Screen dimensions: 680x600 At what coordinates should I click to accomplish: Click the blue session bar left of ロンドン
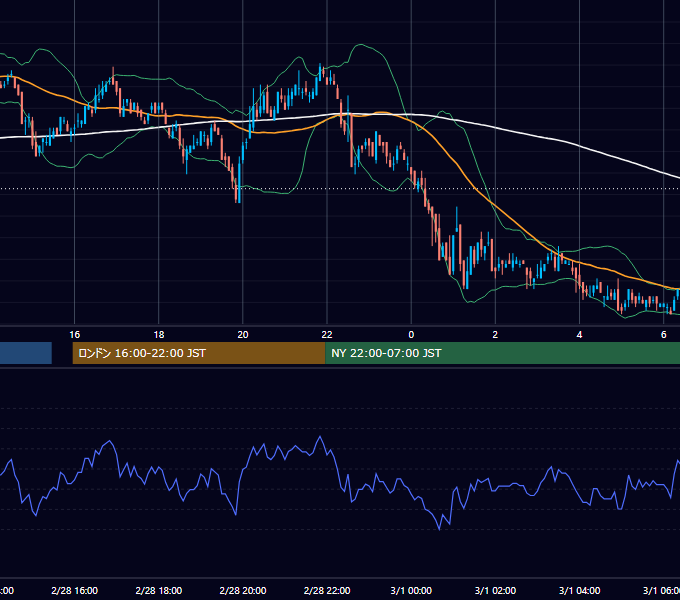[x=26, y=353]
